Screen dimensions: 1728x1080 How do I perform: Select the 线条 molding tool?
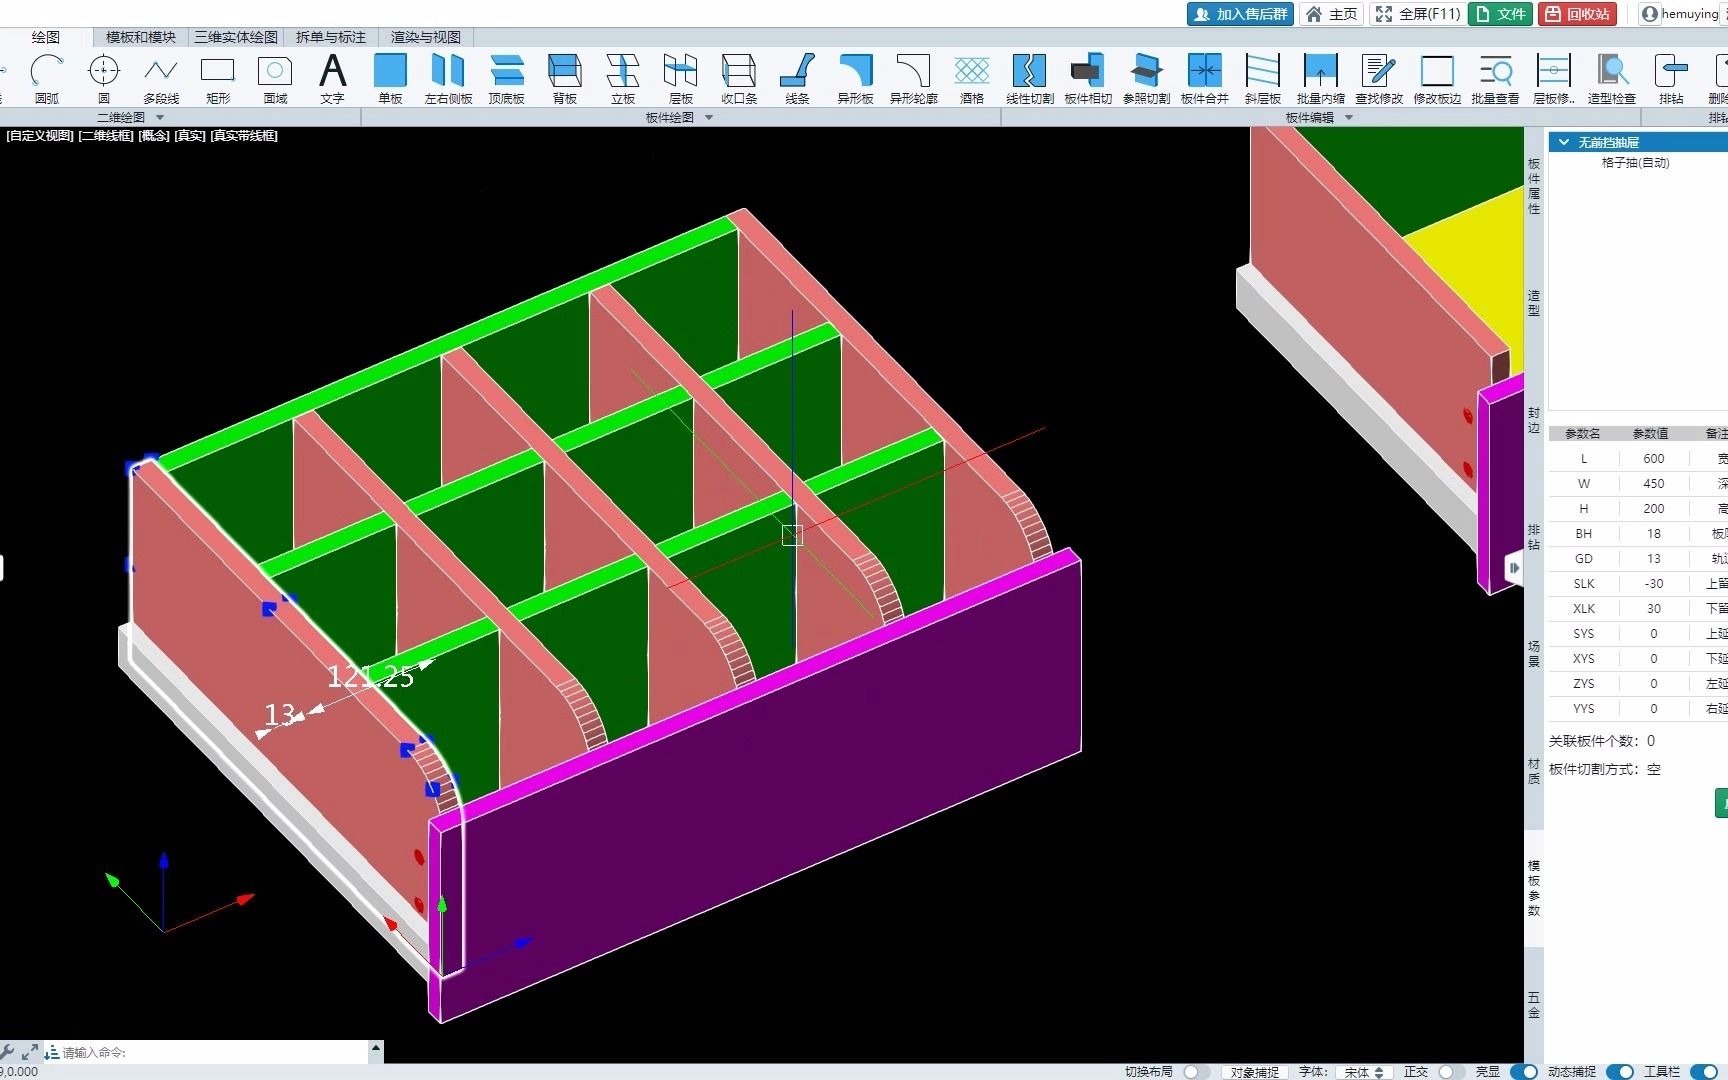tap(797, 79)
